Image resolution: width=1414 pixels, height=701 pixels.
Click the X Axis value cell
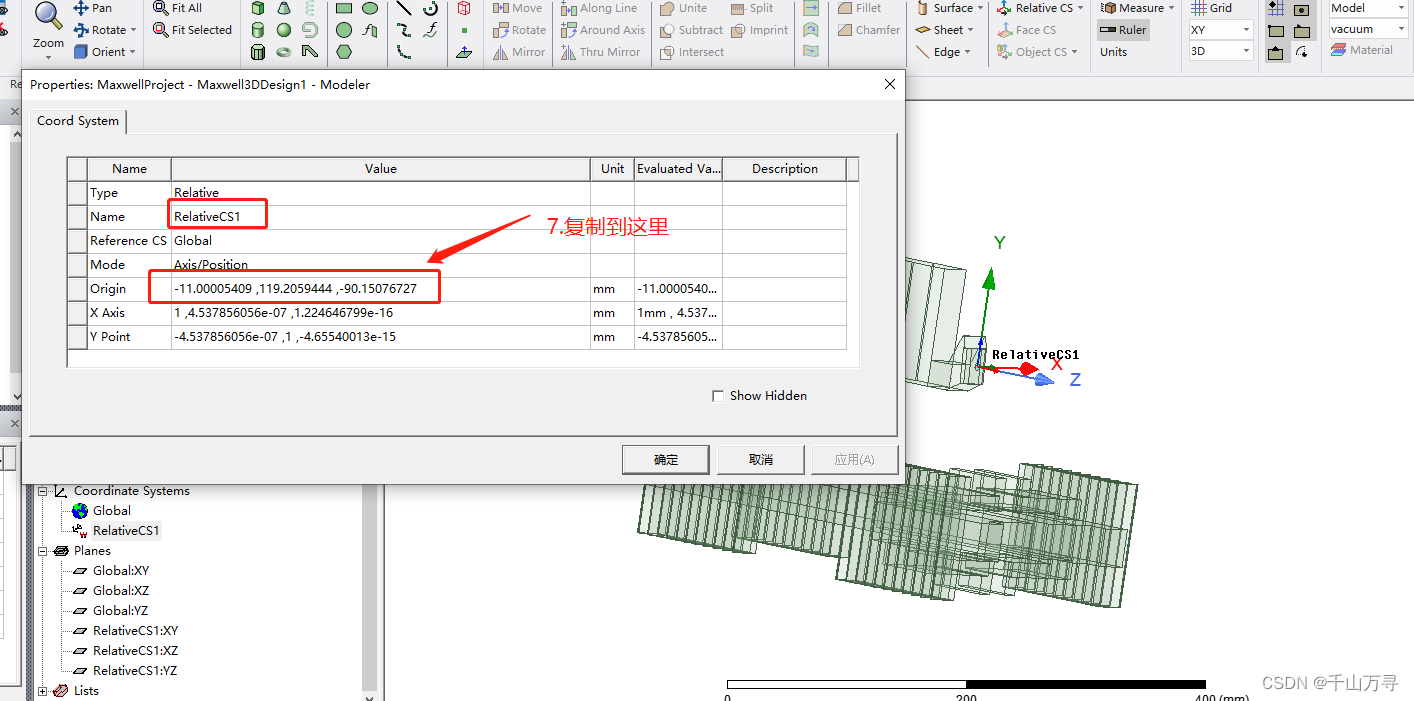[x=381, y=313]
